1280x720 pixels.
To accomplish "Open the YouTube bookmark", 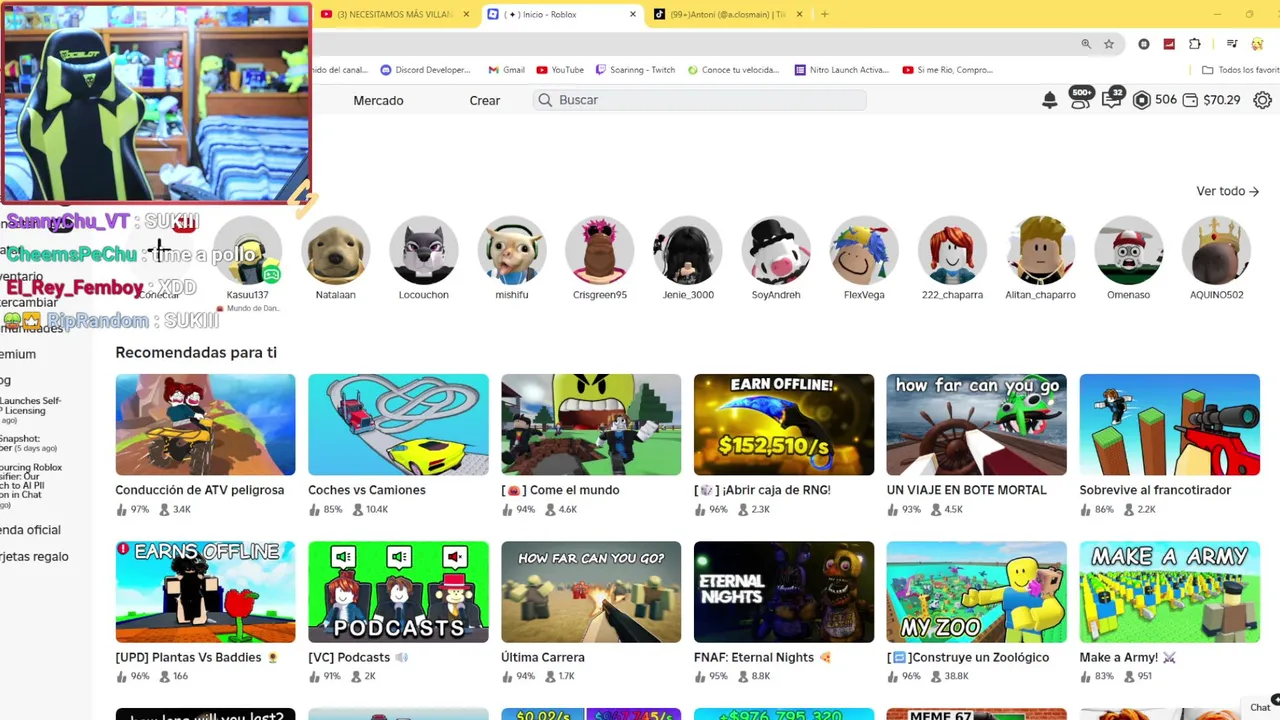I will pos(560,70).
